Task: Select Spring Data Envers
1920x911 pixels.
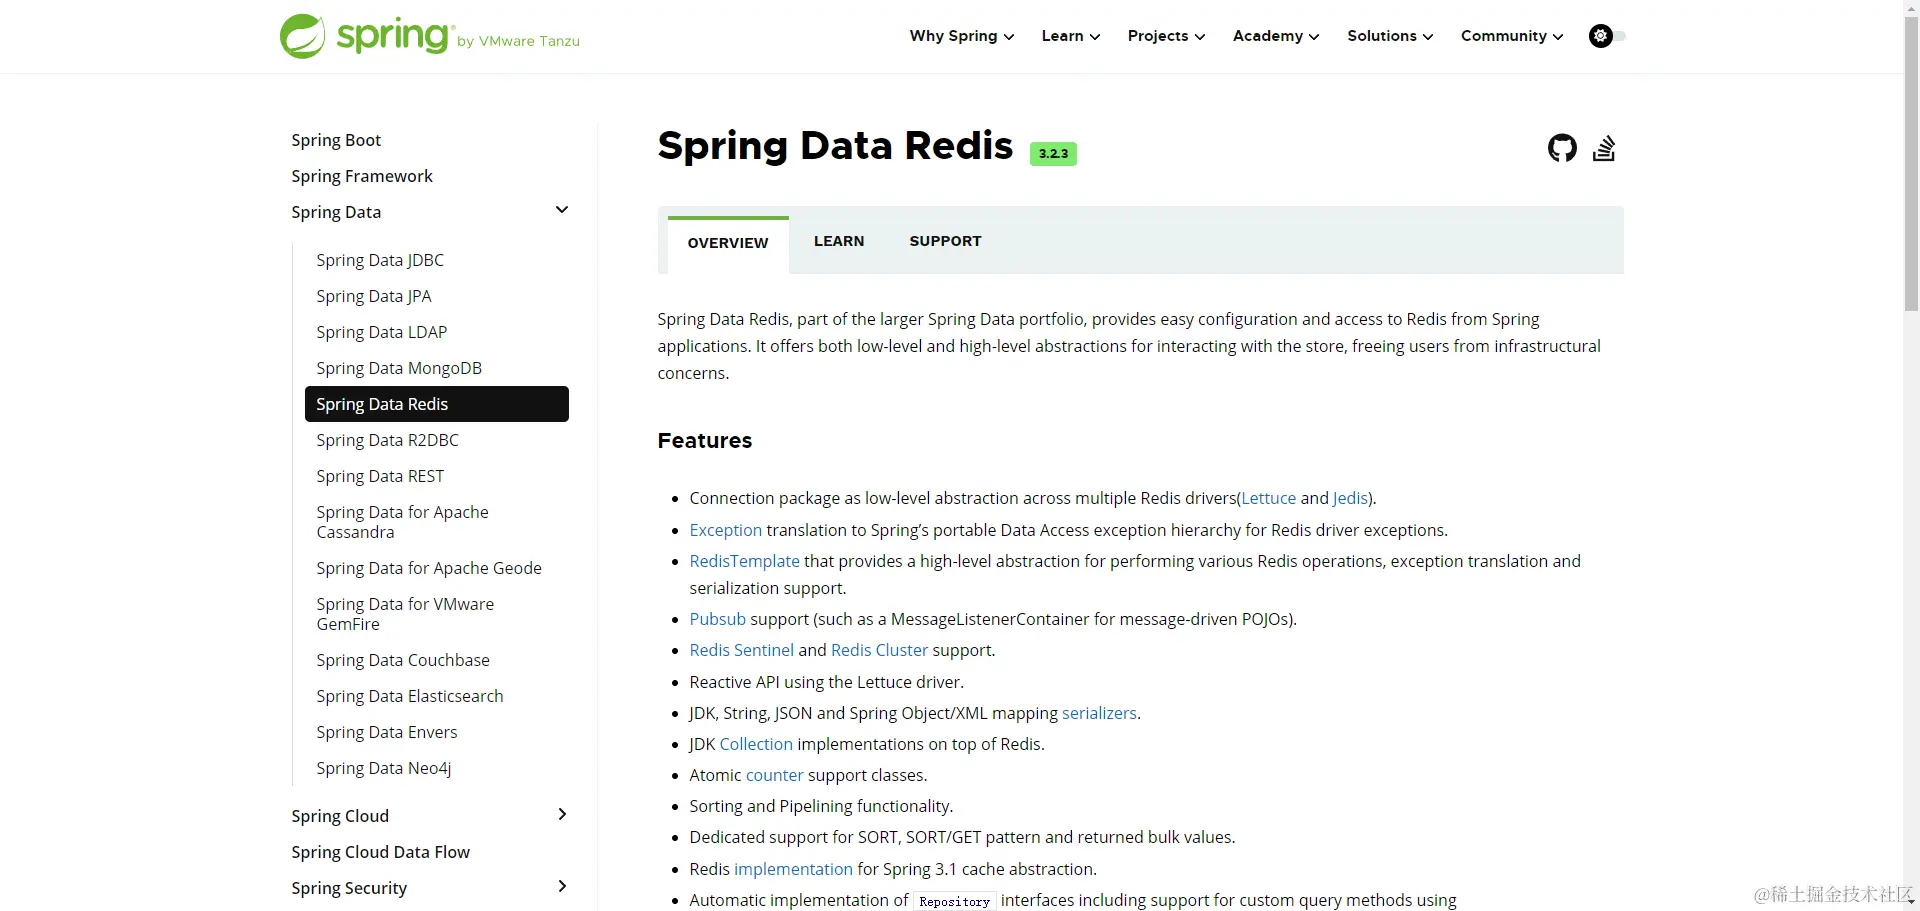Action: [x=387, y=732]
